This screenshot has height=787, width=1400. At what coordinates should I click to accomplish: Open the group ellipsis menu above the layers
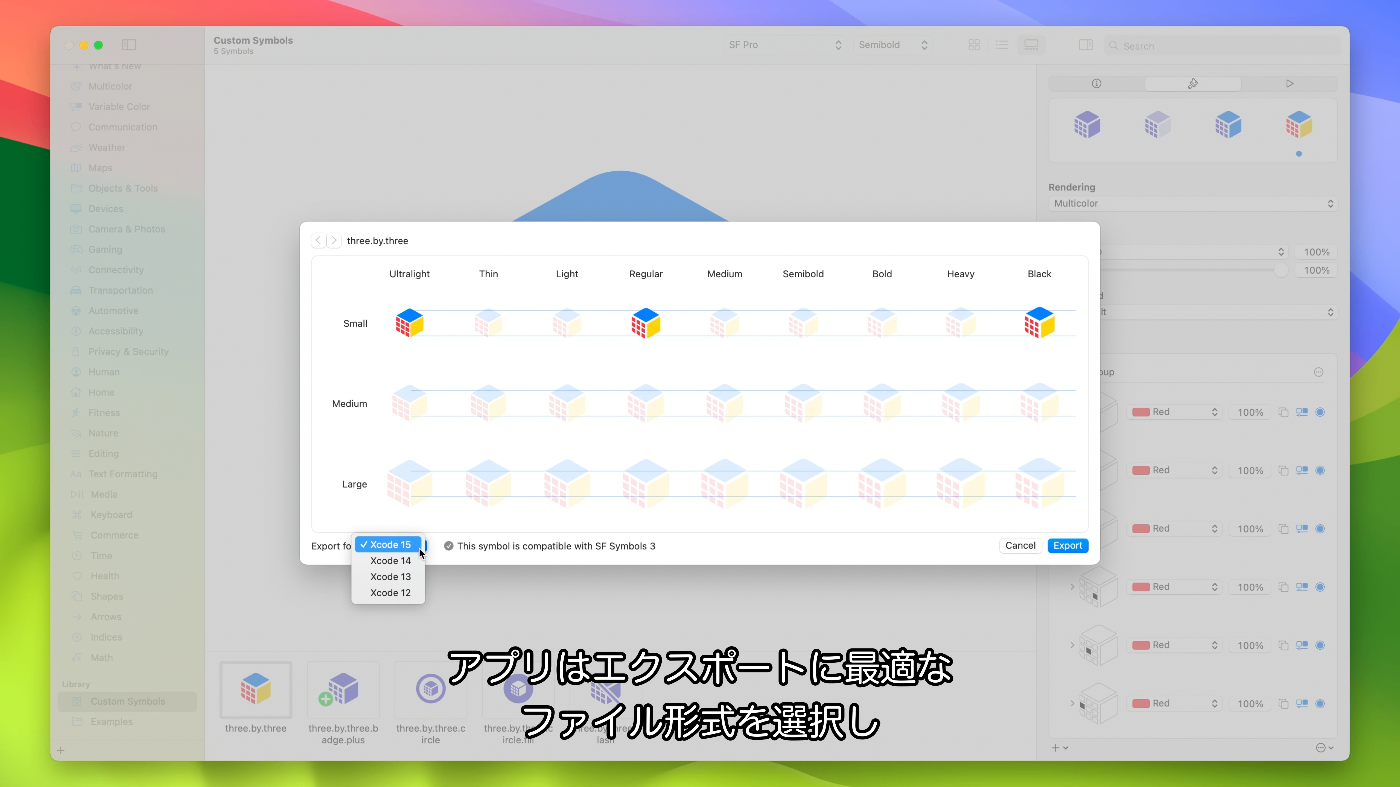pos(1318,372)
